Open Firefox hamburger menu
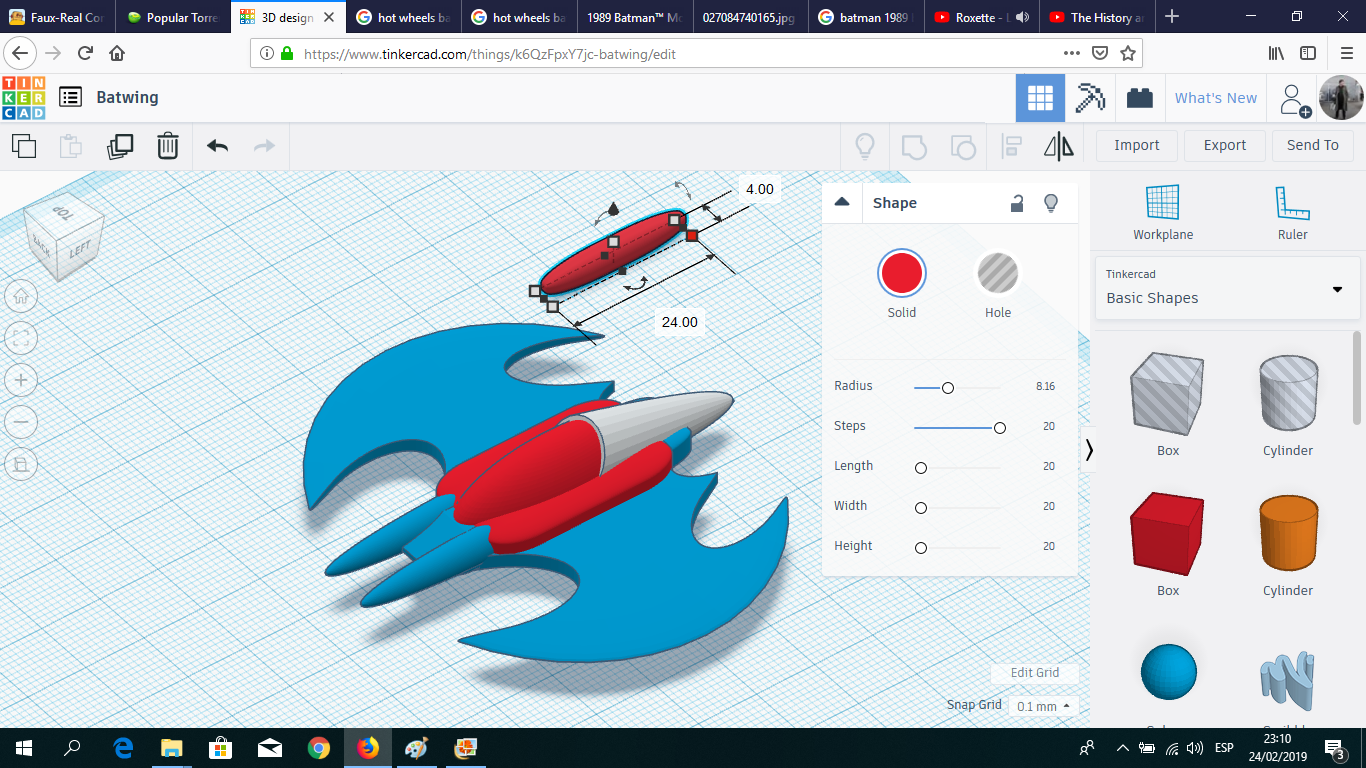Viewport: 1366px width, 768px height. [1346, 53]
